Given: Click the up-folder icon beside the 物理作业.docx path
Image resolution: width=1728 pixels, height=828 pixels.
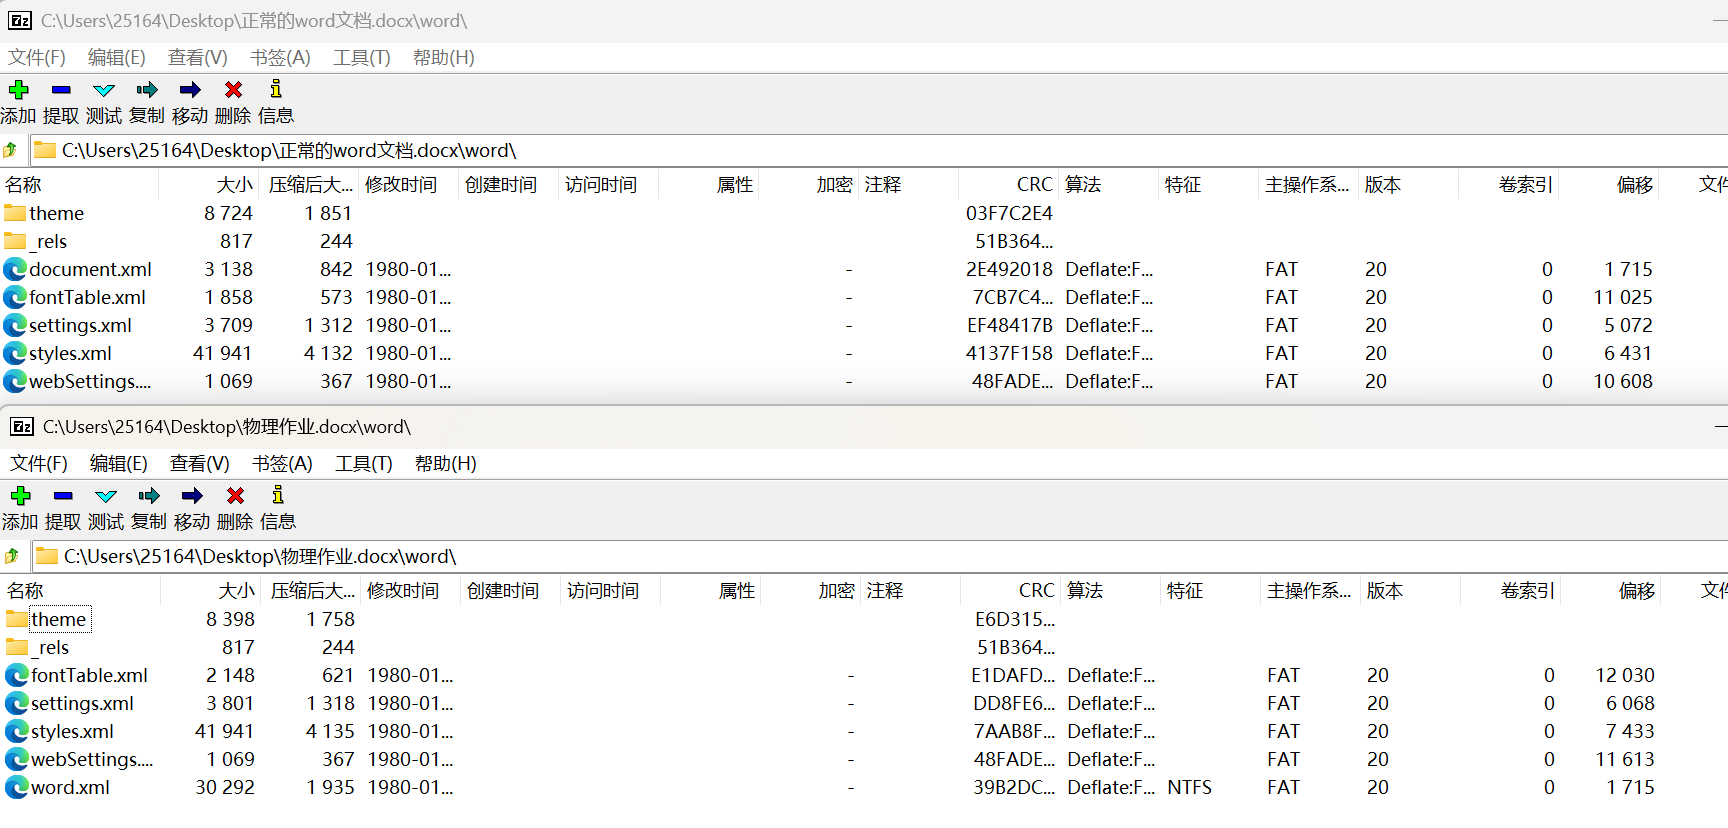Looking at the screenshot, I should (12, 556).
